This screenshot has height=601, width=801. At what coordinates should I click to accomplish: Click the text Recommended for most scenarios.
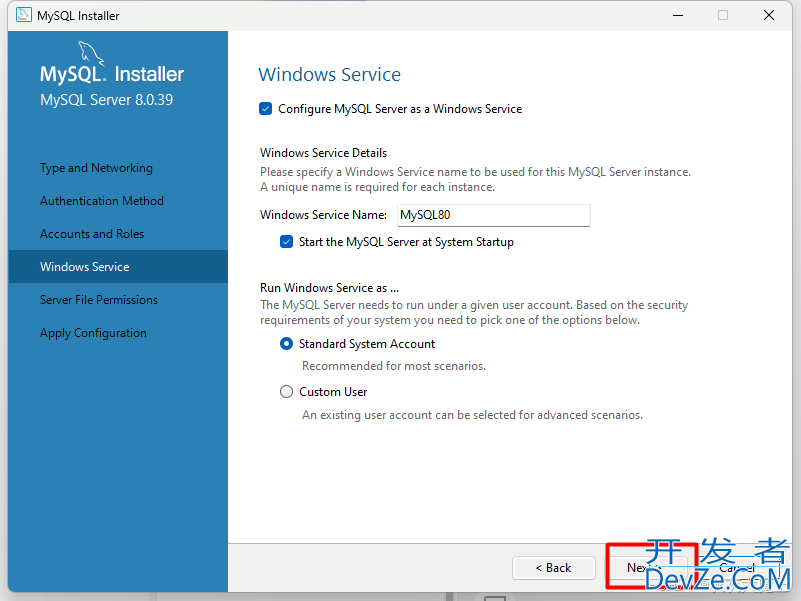[x=394, y=366]
